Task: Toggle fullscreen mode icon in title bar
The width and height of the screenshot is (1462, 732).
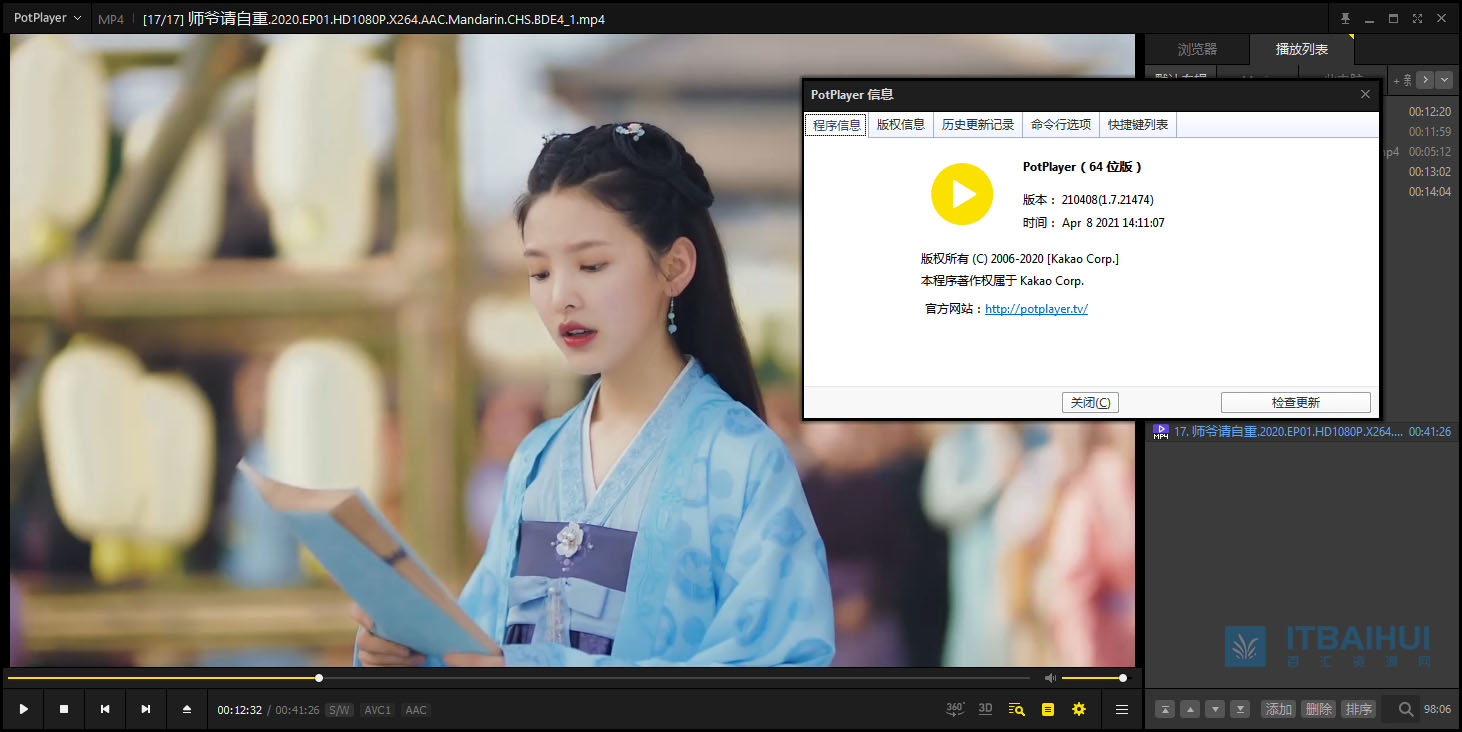Action: (x=1418, y=18)
